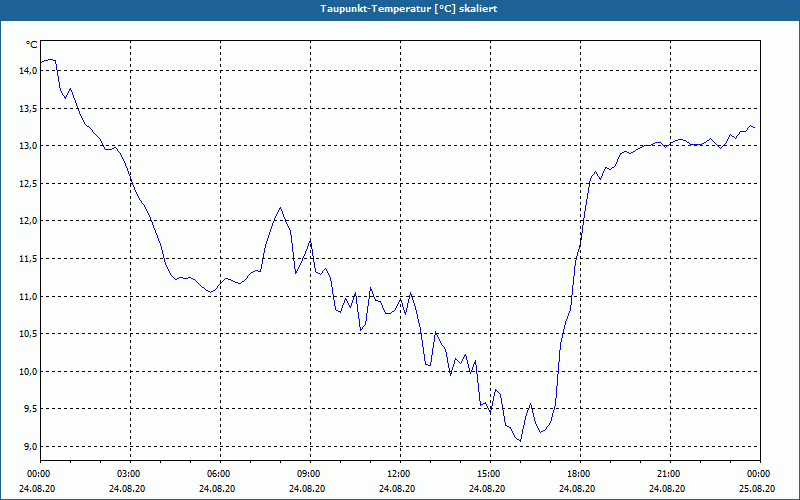Click the chart title 'Taupunkt-Temperatur [°C] skaliert'
The image size is (800, 500).
tap(409, 9)
